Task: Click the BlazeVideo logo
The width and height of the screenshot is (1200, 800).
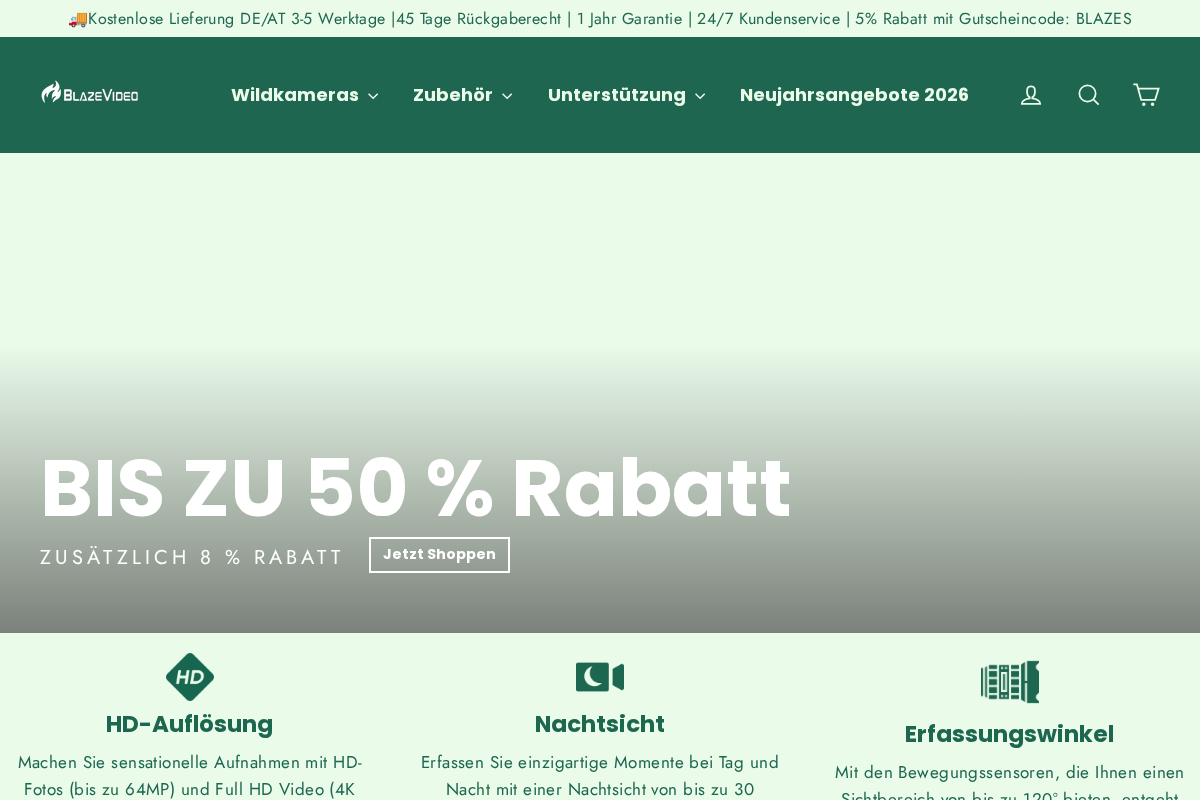Action: pos(89,92)
